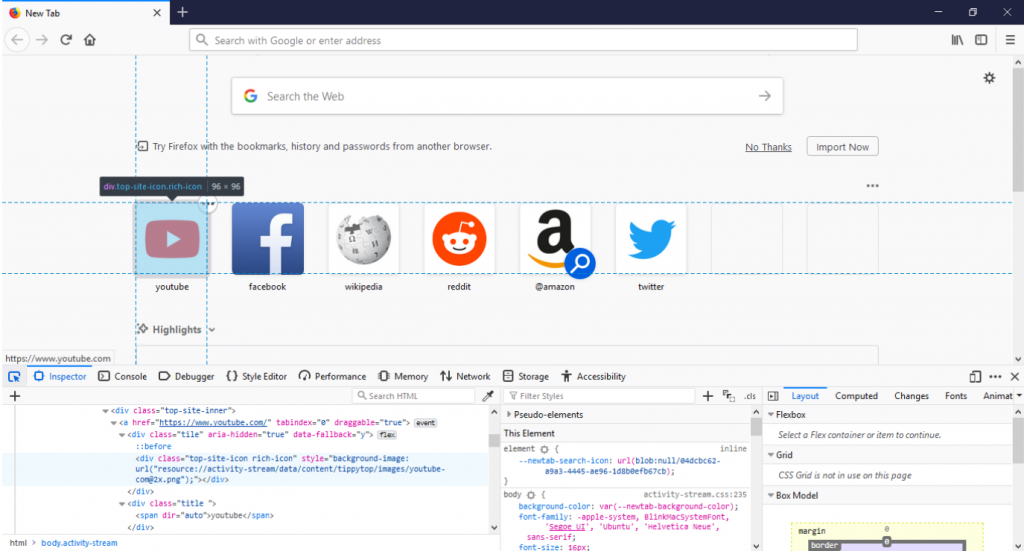Viewport: 1024px width, 551px height.
Task: Create a new node in markup
Action: (14, 396)
